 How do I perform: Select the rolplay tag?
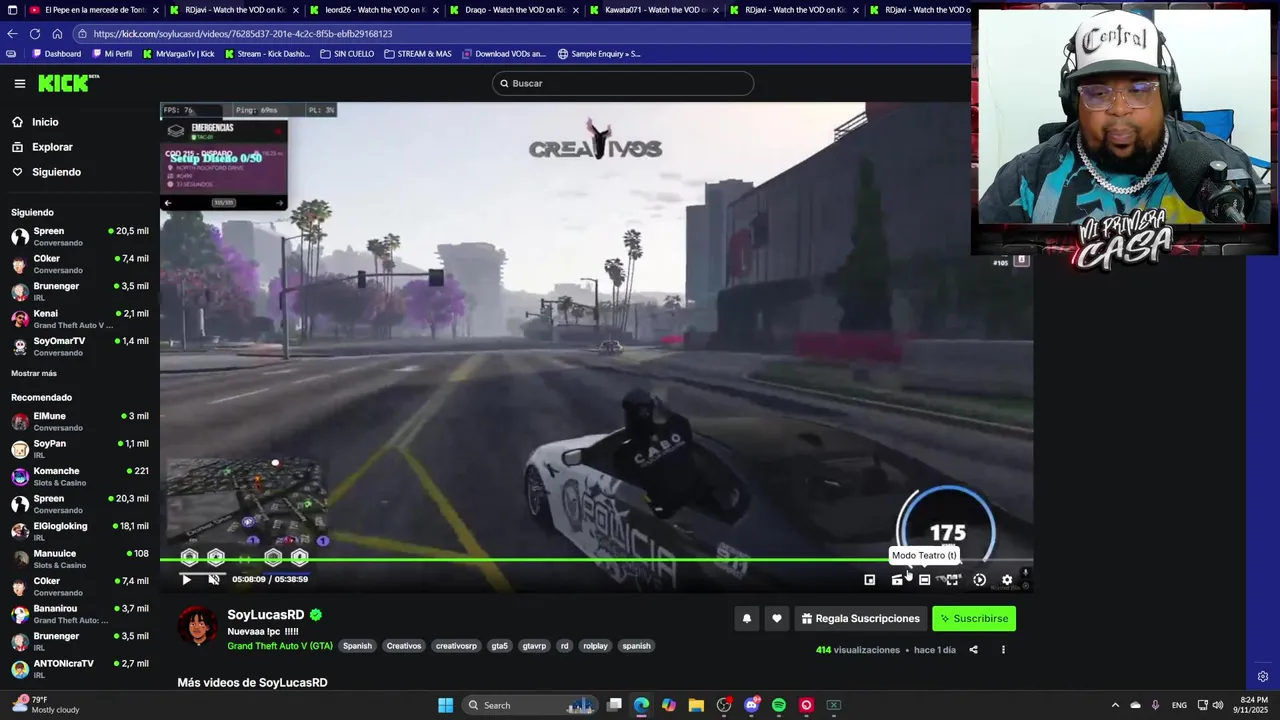pyautogui.click(x=596, y=646)
